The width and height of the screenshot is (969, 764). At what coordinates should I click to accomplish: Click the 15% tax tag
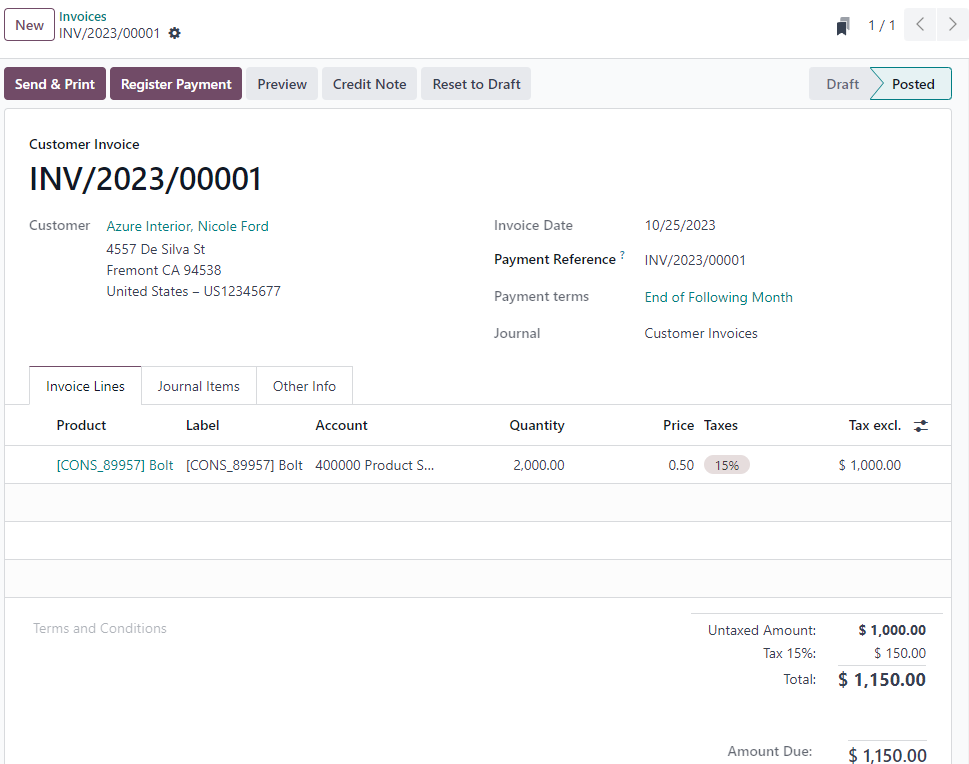click(727, 465)
